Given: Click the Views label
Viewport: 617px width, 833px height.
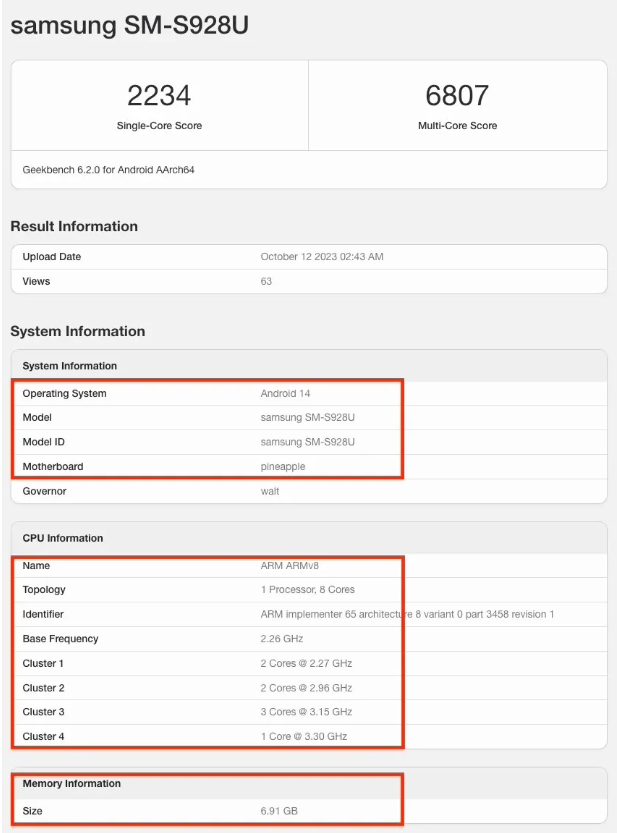Looking at the screenshot, I should click(36, 282).
